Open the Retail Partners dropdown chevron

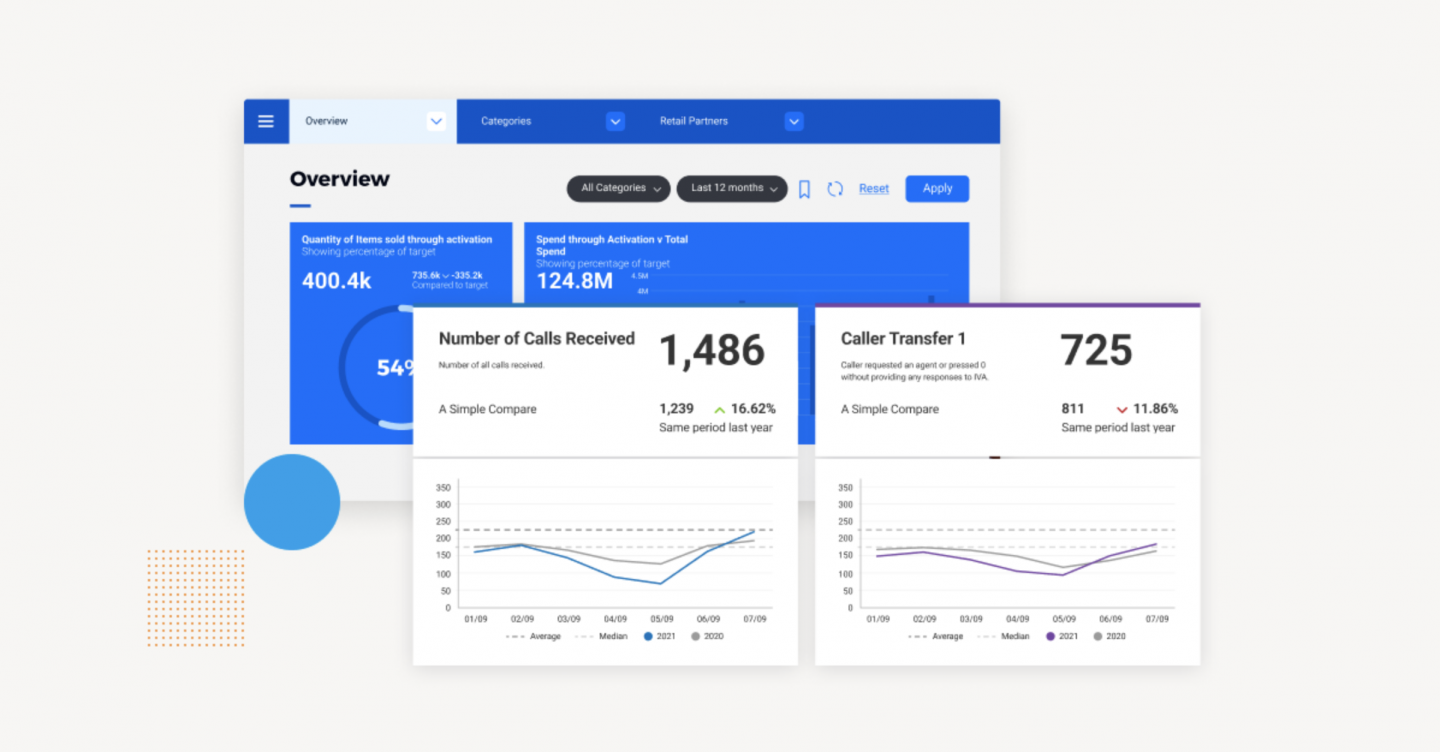click(794, 121)
